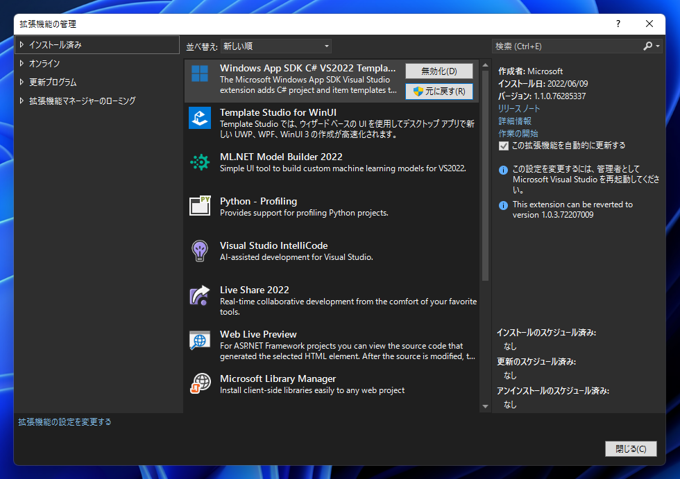This screenshot has height=479, width=680.
Task: Close dialog with 閉じる(C) button
Action: (x=631, y=449)
